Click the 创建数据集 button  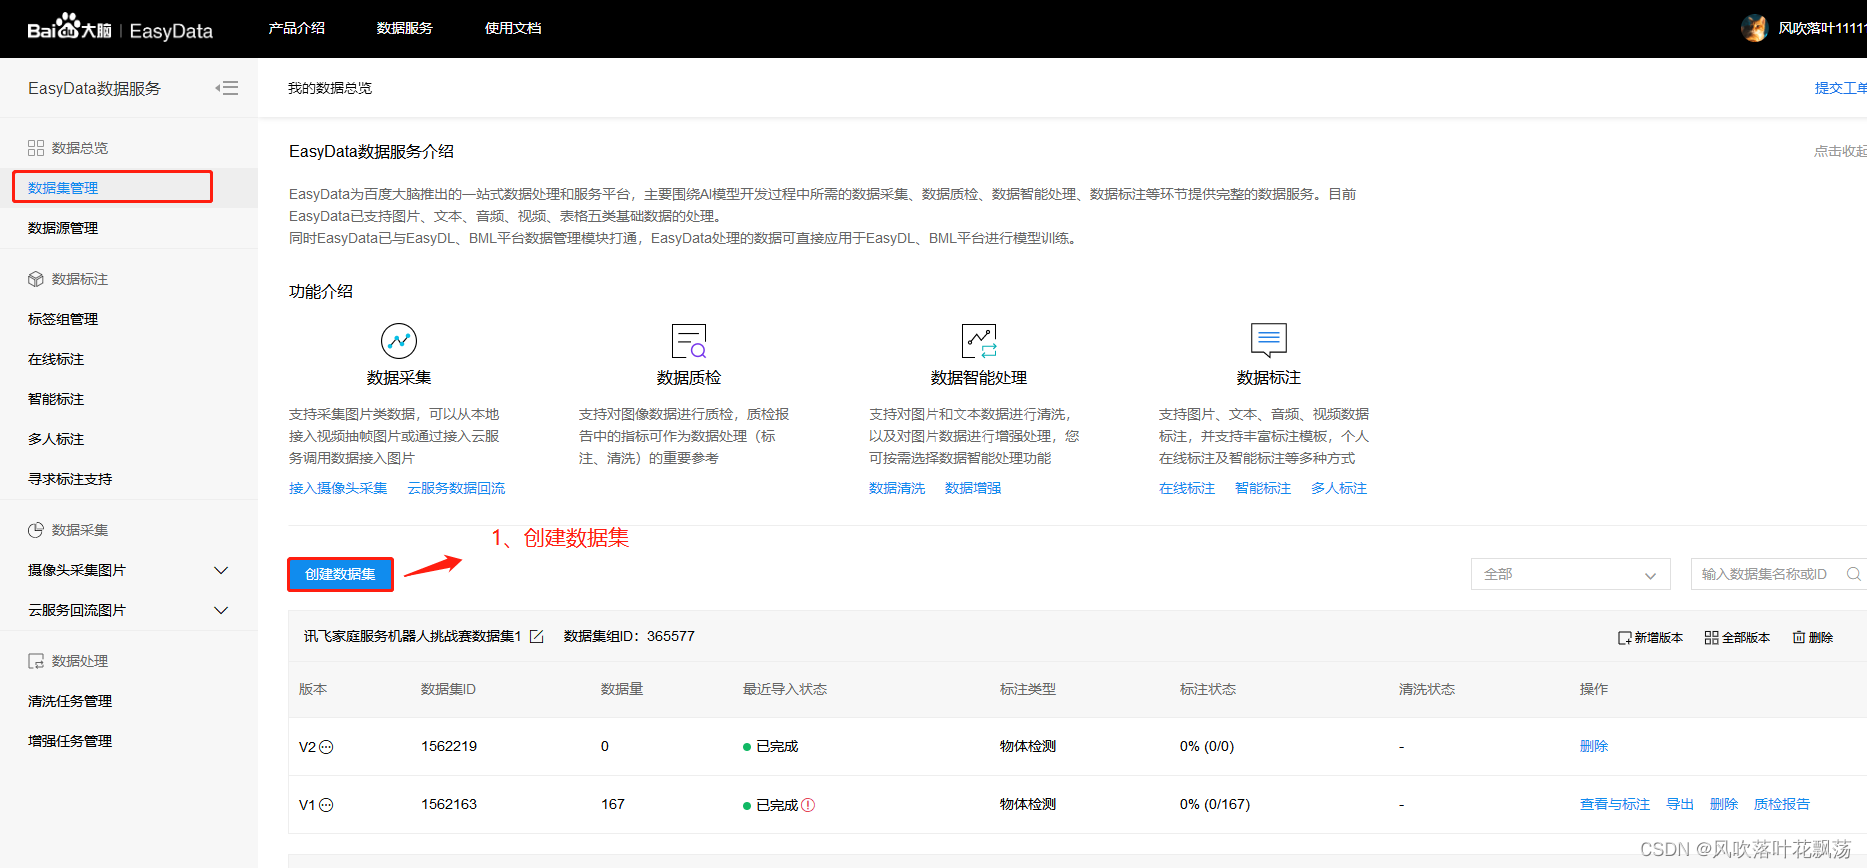coord(340,574)
